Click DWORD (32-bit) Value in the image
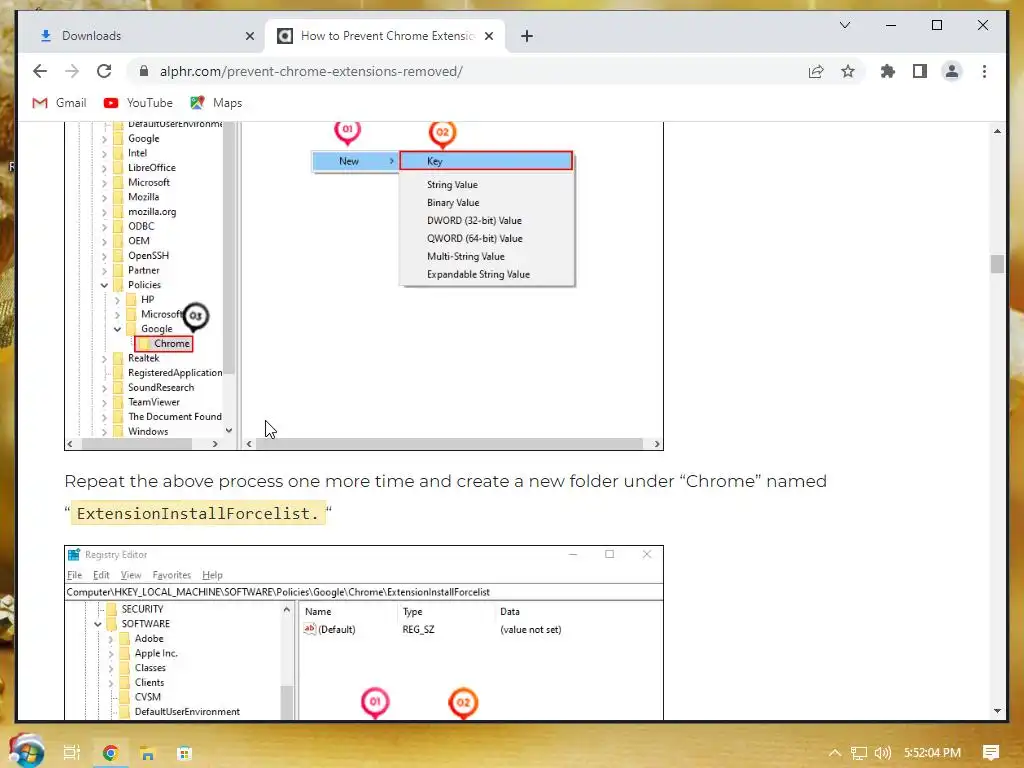Image resolution: width=1024 pixels, height=768 pixels. pyautogui.click(x=474, y=221)
